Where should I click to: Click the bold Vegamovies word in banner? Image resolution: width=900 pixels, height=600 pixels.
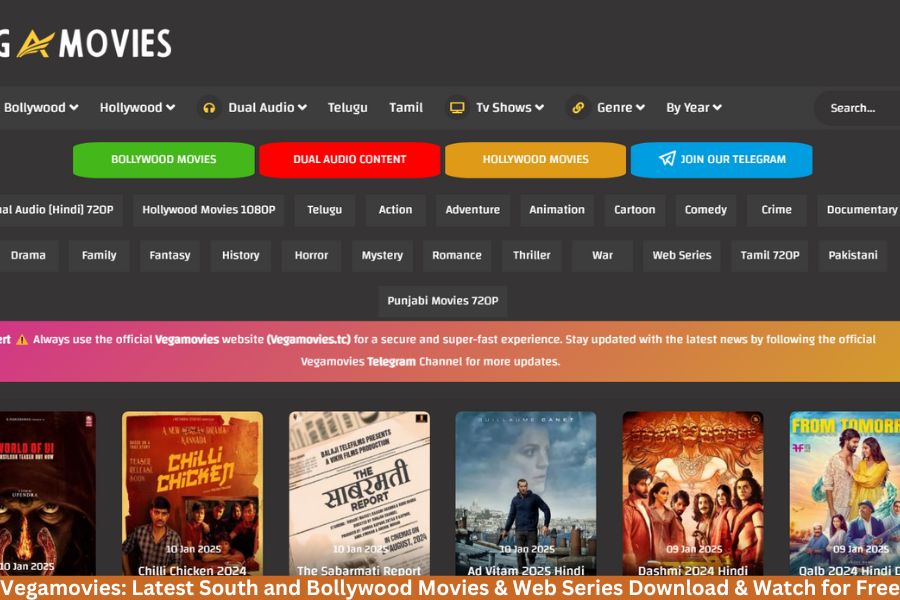tap(187, 339)
